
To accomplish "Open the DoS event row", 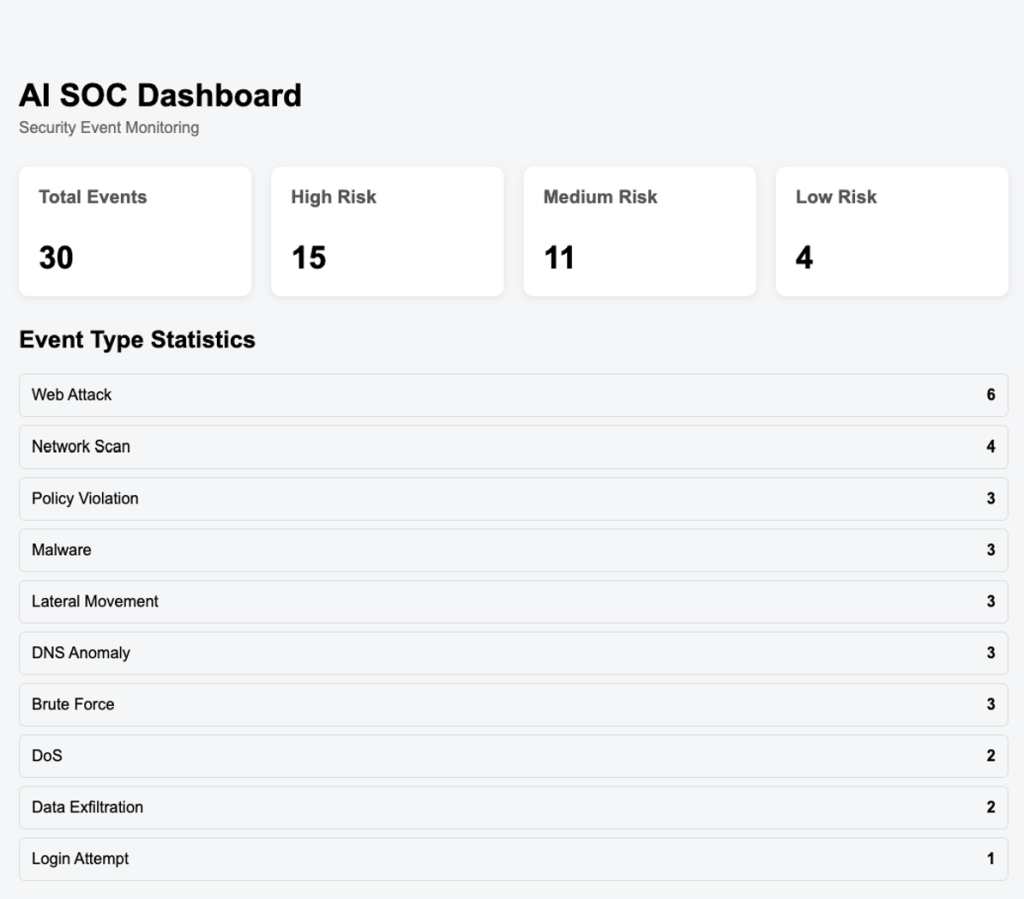I will pos(513,756).
